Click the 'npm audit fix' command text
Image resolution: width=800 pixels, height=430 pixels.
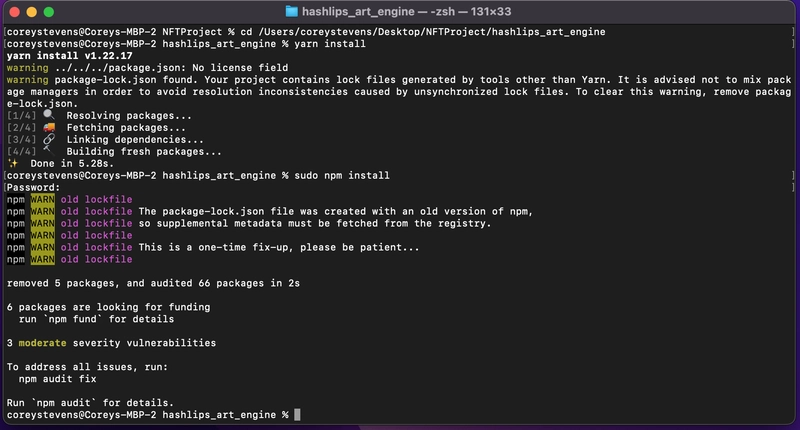[58, 379]
